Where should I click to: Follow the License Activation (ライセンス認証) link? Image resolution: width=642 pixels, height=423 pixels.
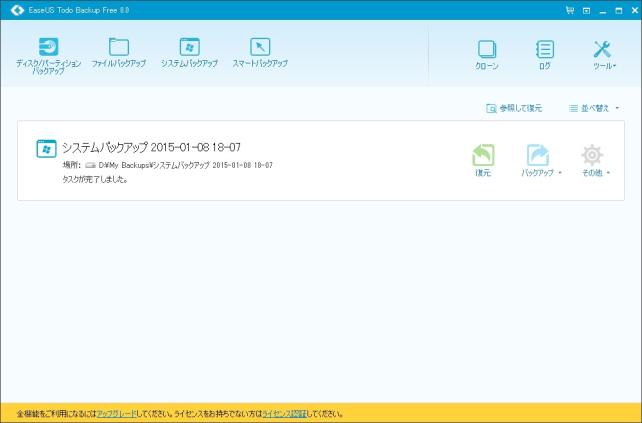click(284, 414)
